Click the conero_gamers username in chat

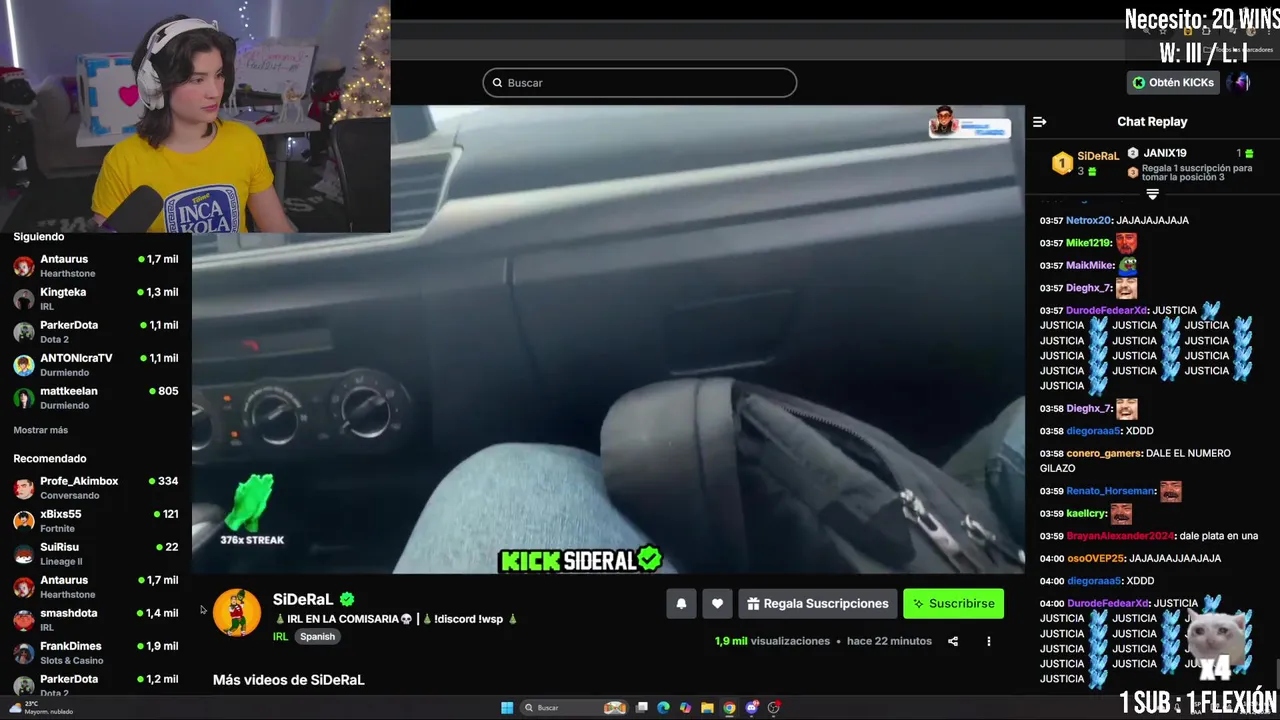(1104, 453)
